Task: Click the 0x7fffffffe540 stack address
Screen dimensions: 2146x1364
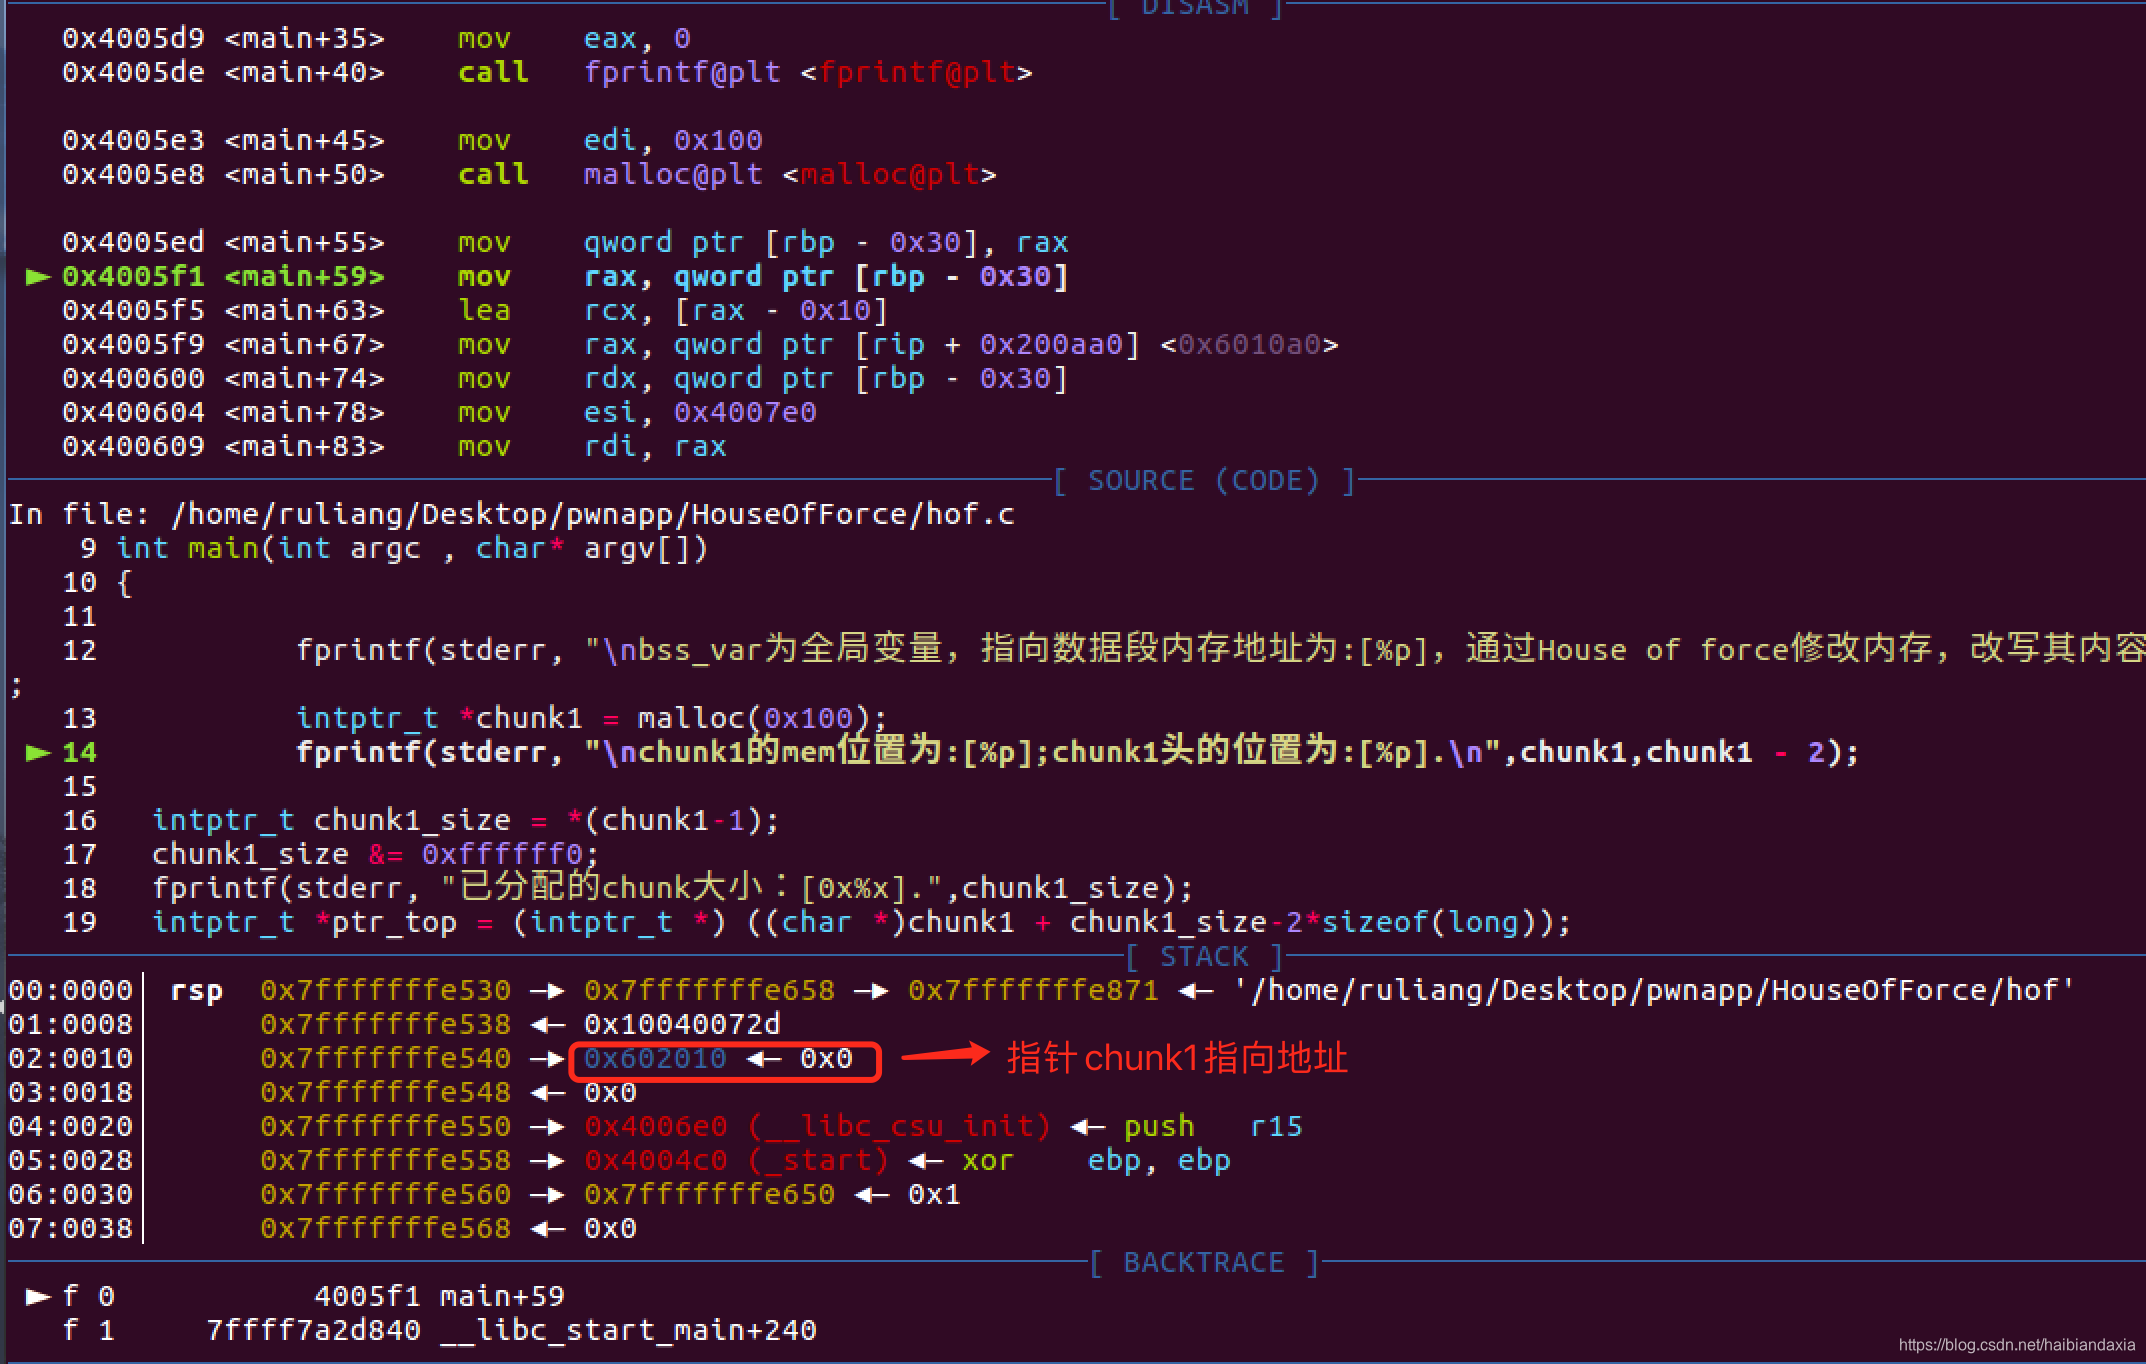Action: tap(385, 1059)
